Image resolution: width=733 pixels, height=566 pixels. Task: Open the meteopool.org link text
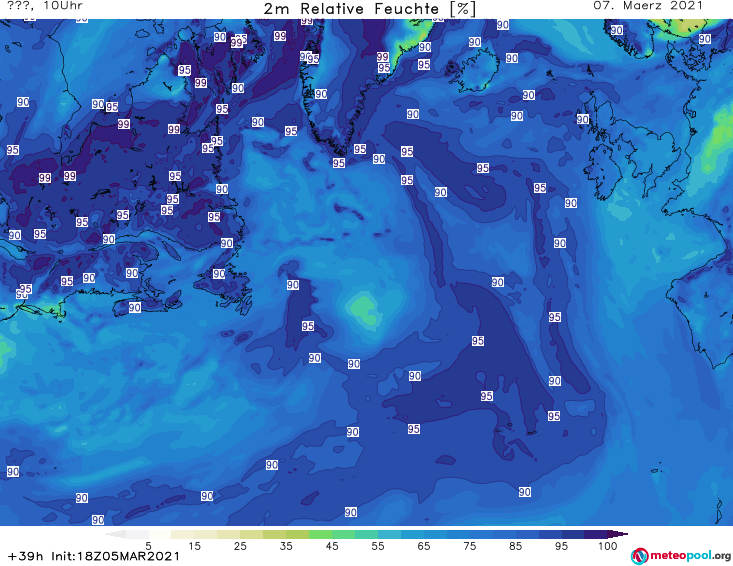click(x=690, y=555)
